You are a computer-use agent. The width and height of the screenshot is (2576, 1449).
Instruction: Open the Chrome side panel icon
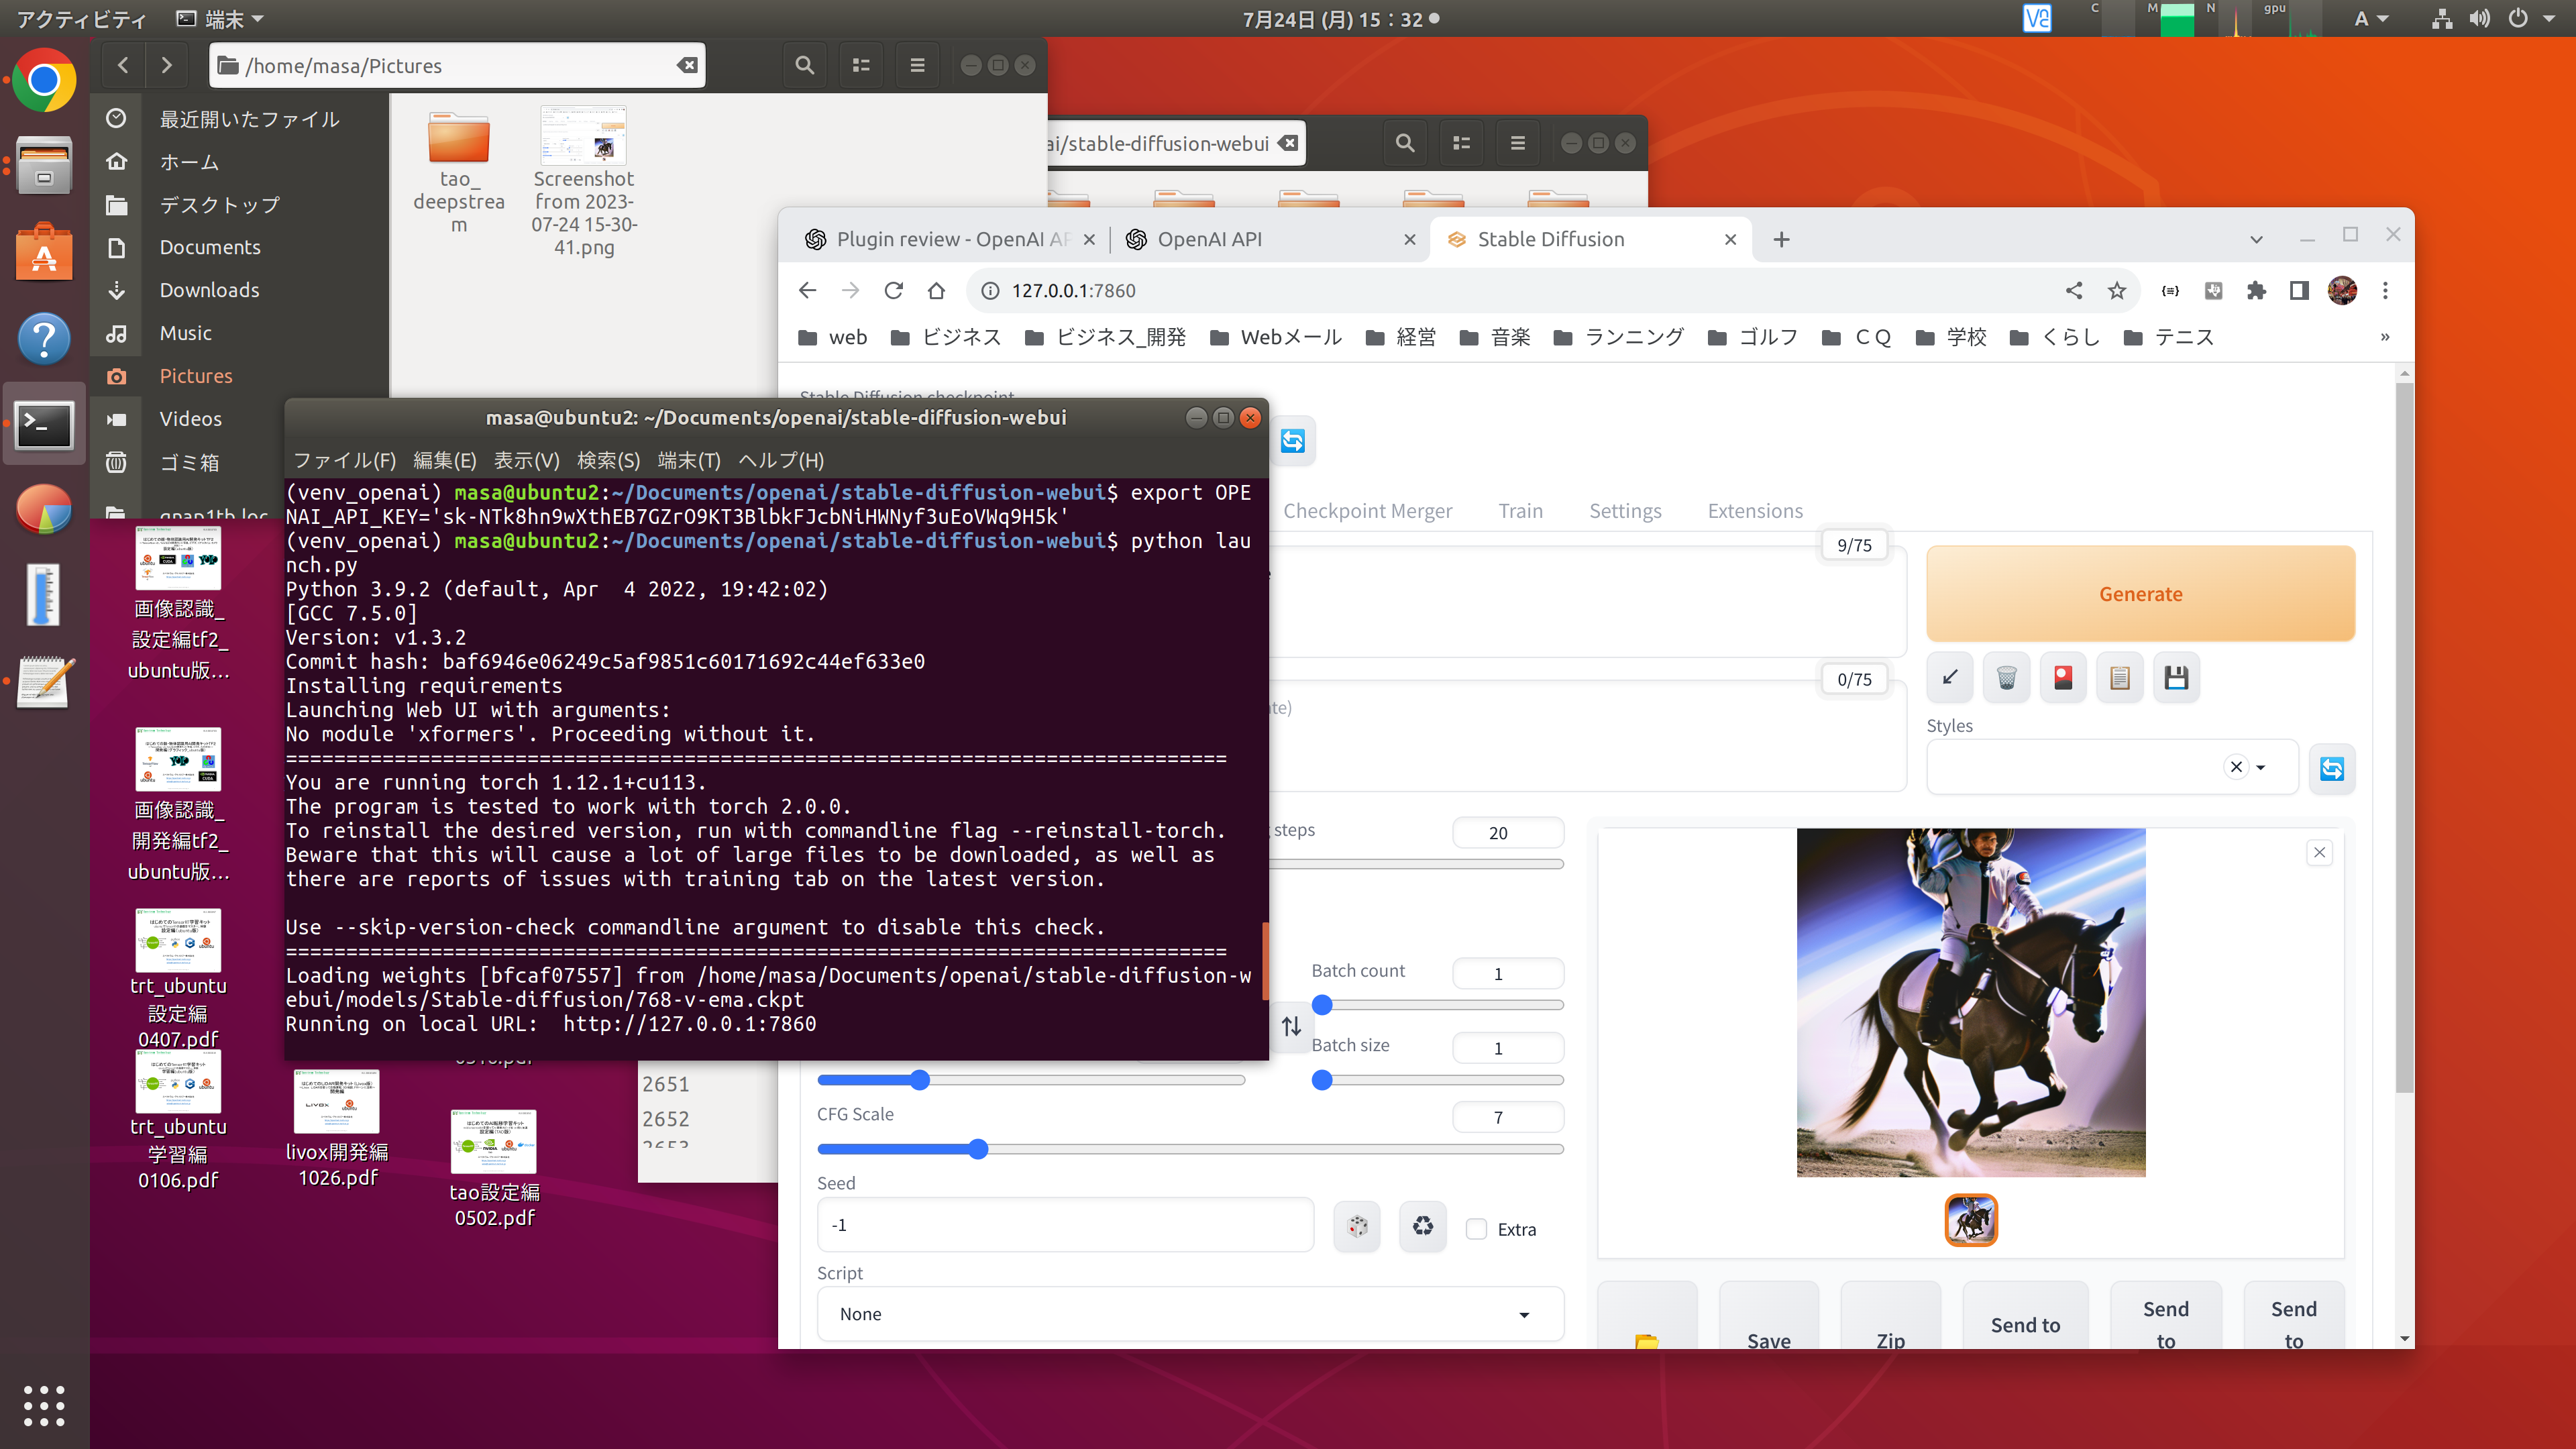[2298, 290]
